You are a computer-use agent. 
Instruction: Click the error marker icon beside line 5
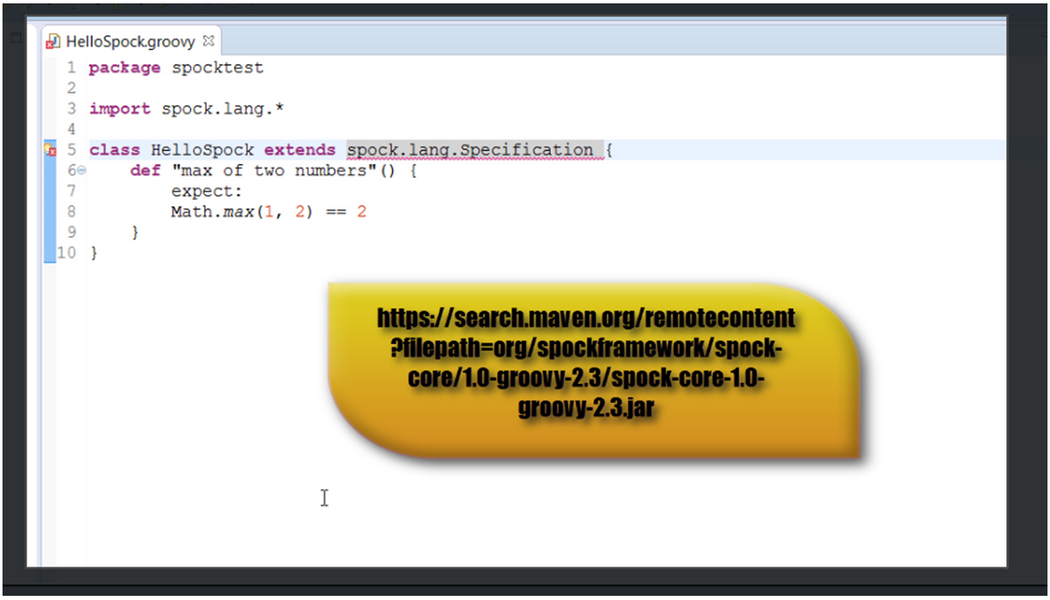50,149
